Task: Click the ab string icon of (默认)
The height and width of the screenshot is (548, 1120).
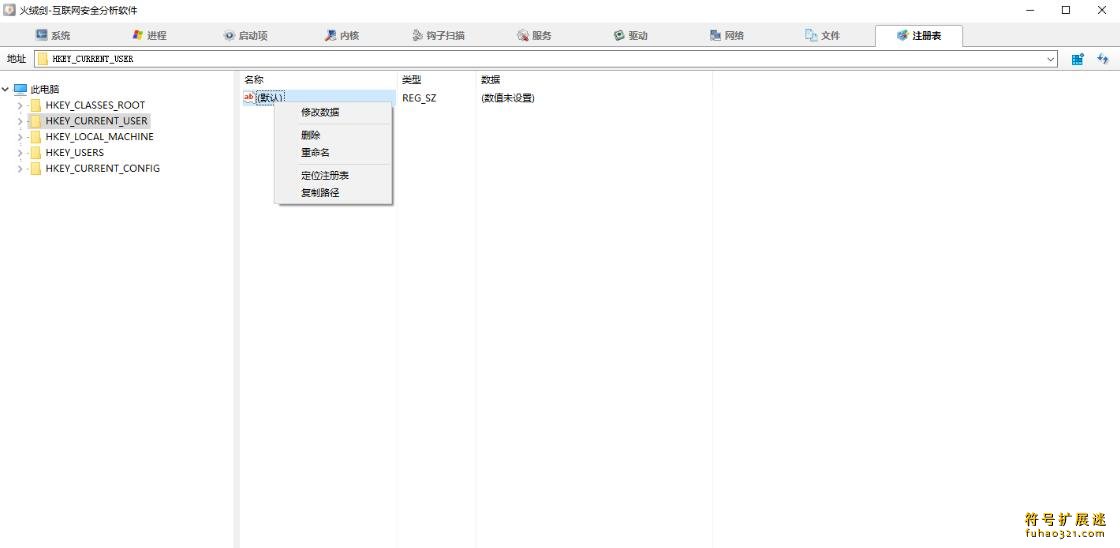Action: (x=249, y=97)
